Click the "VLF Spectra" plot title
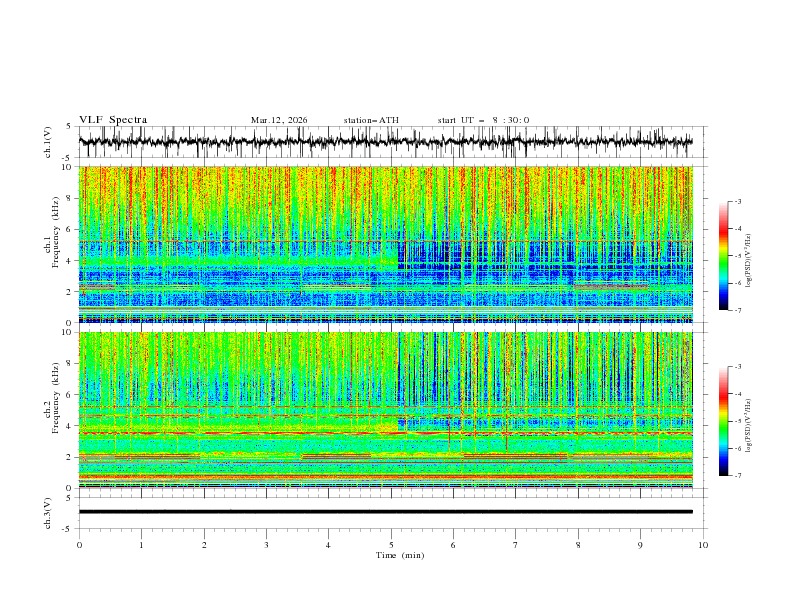792x612 pixels. click(x=113, y=120)
